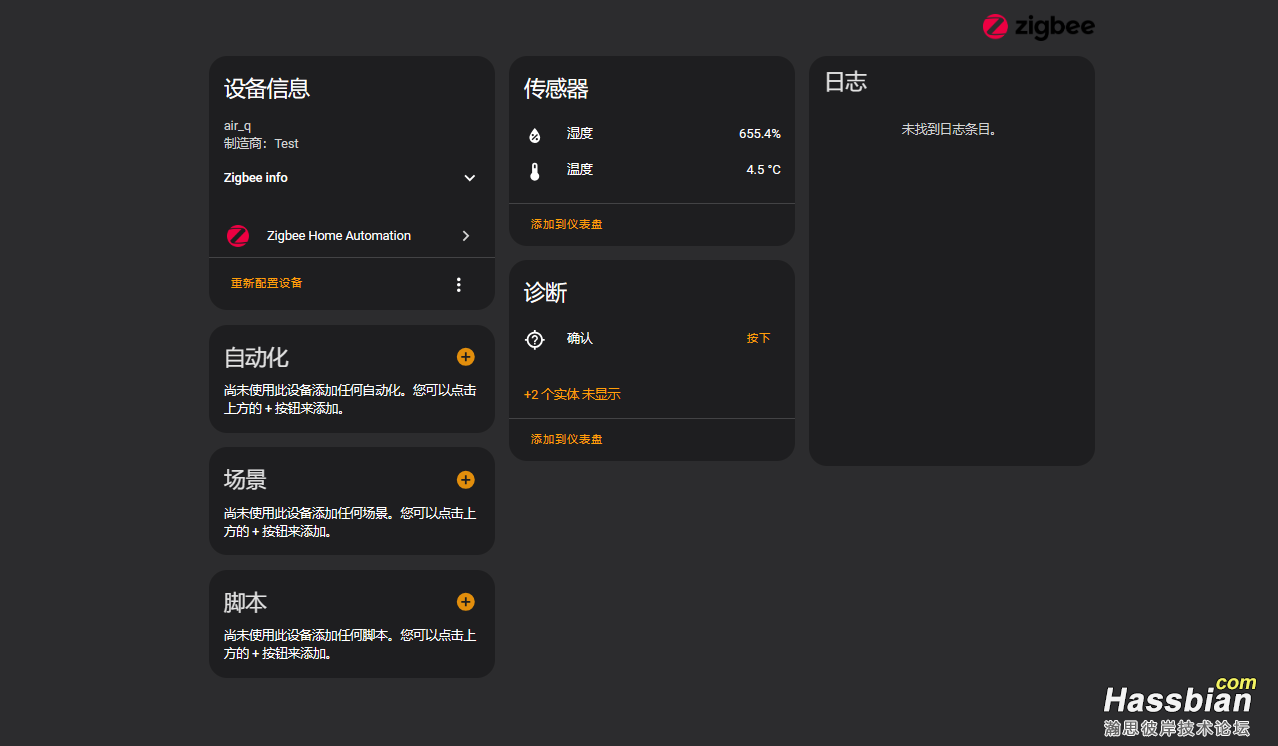Click the 按下 button for 确认
This screenshot has height=746, width=1278.
pos(759,339)
